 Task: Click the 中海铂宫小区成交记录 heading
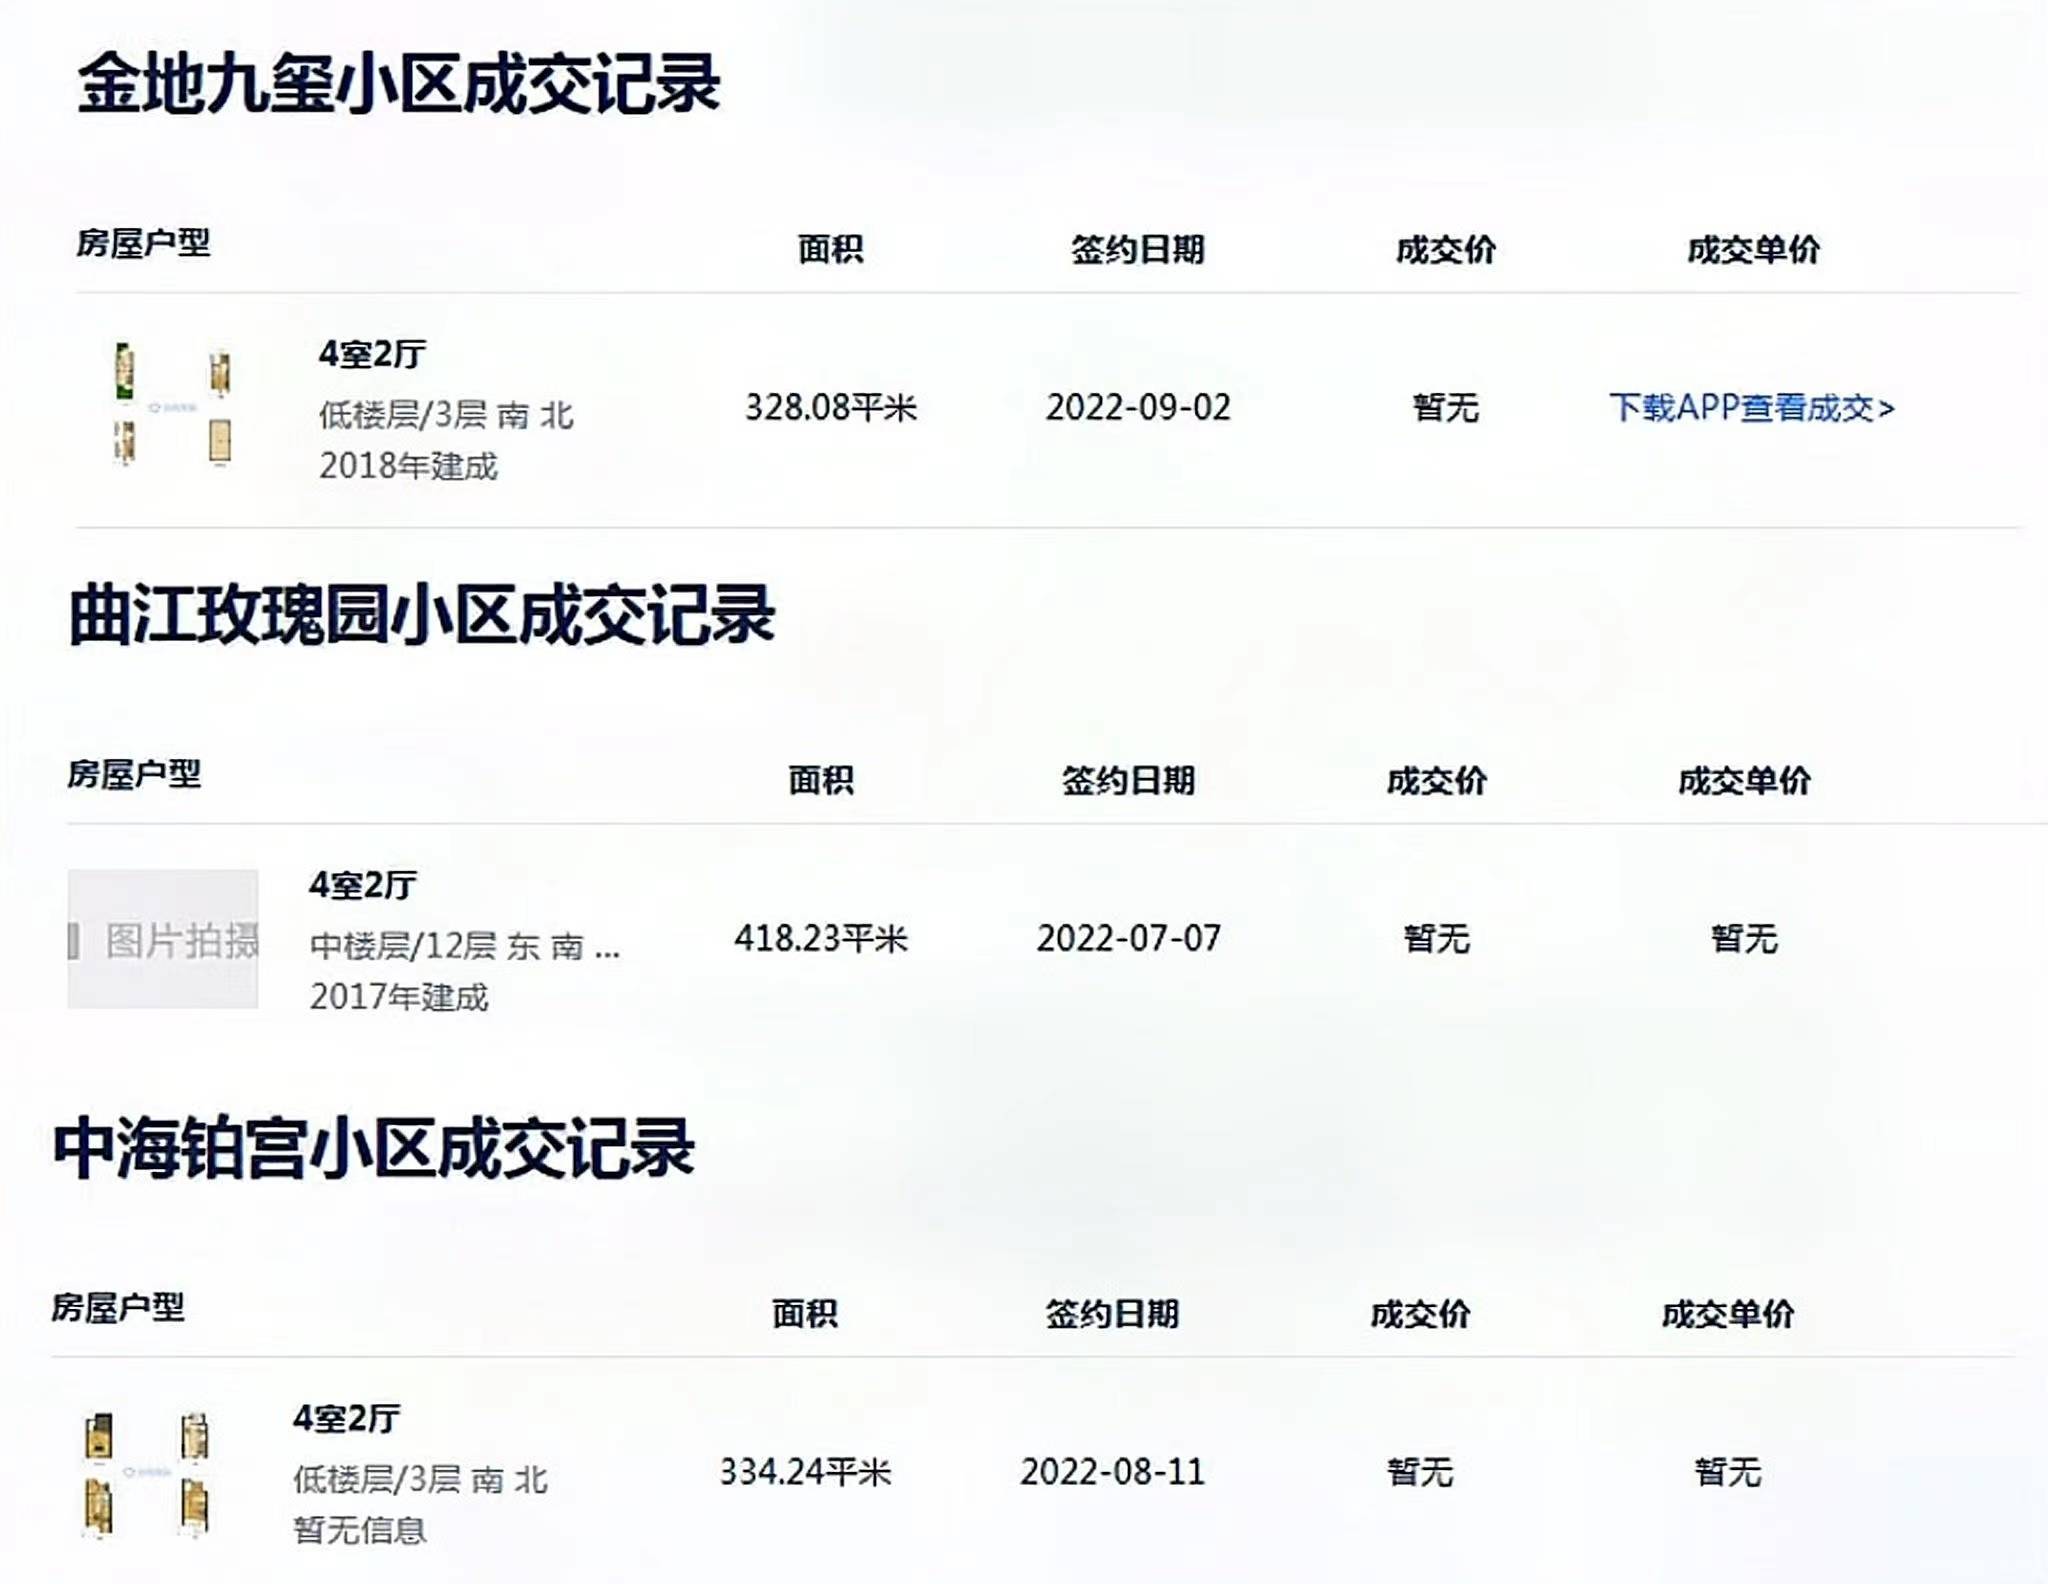374,1148
